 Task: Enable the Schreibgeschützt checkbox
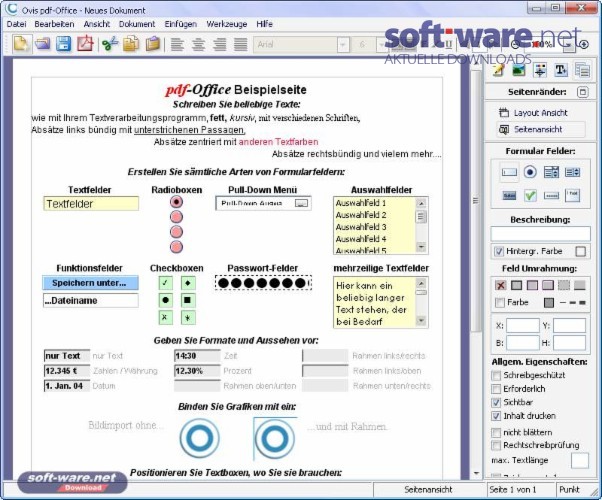(x=496, y=375)
